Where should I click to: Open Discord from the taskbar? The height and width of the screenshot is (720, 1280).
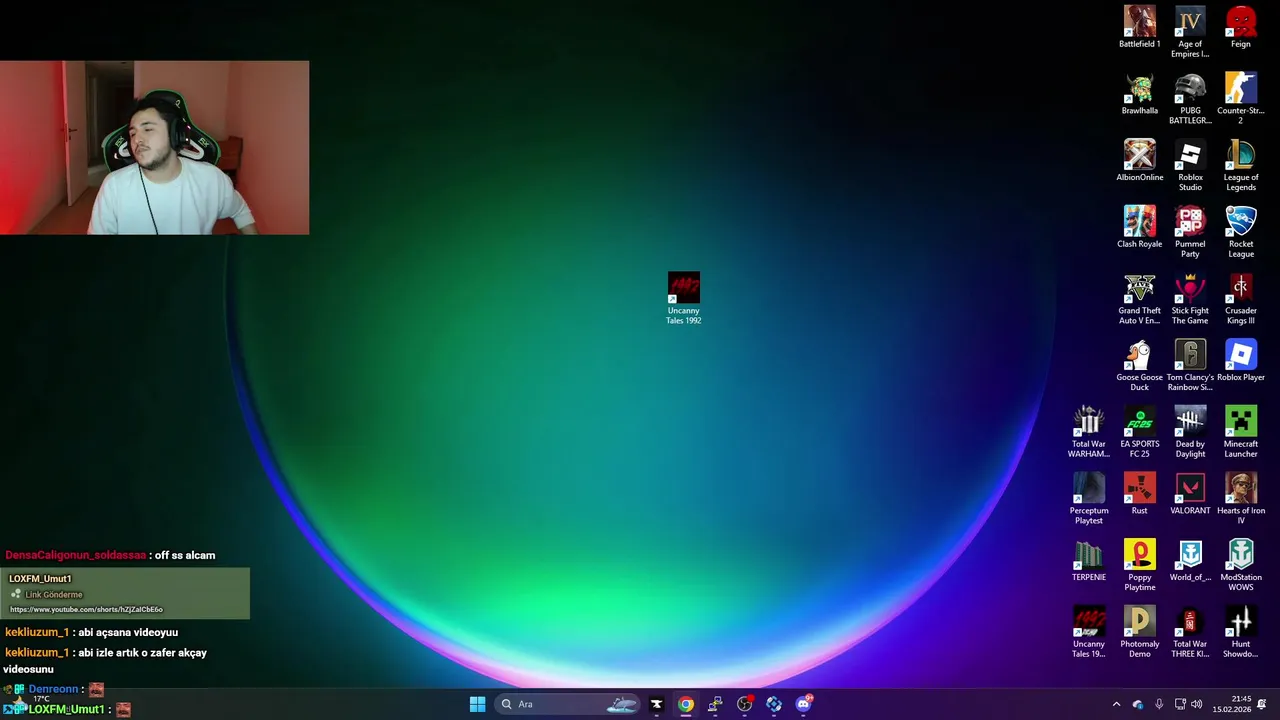804,704
